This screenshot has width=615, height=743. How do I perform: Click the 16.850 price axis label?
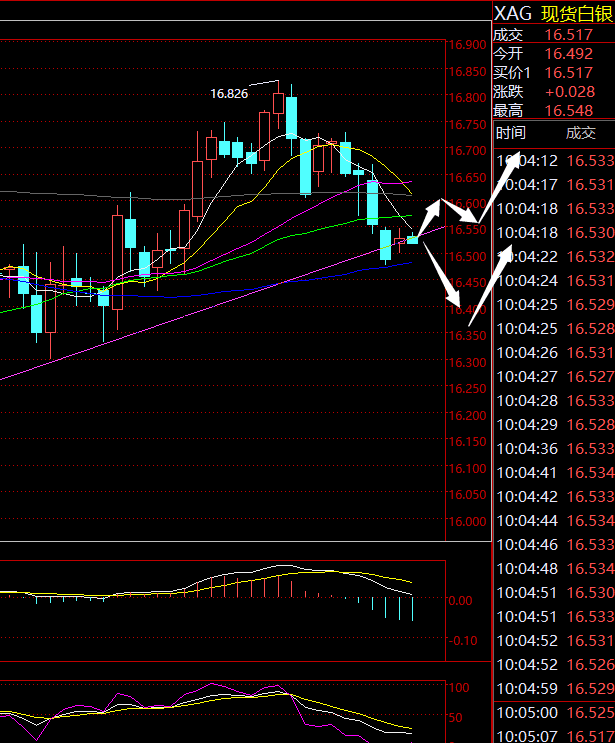point(468,72)
